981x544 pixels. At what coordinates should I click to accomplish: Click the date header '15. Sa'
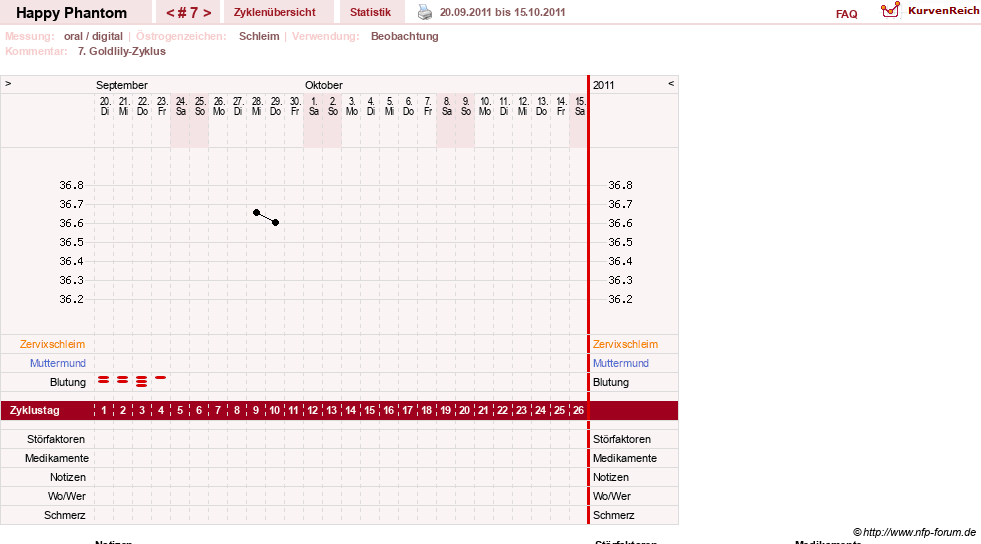pos(580,106)
